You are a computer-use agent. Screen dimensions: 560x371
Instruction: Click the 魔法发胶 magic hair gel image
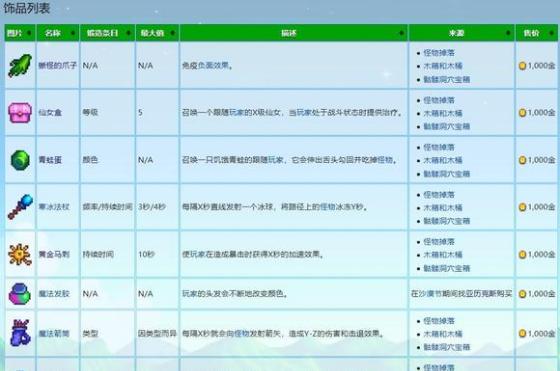tap(20, 294)
